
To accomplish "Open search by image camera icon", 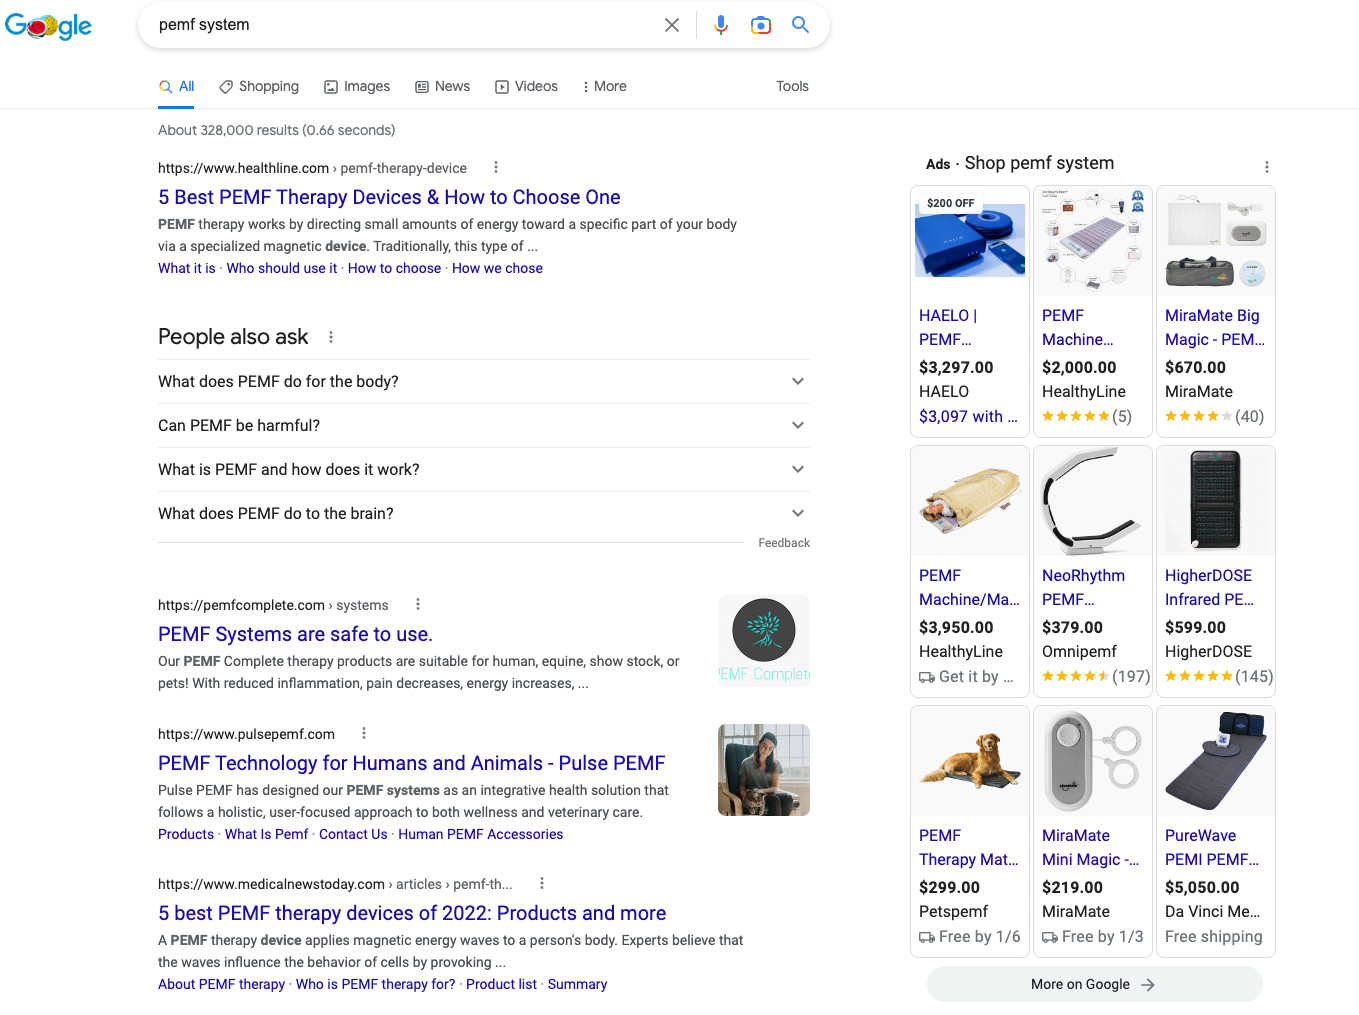I will pyautogui.click(x=761, y=25).
